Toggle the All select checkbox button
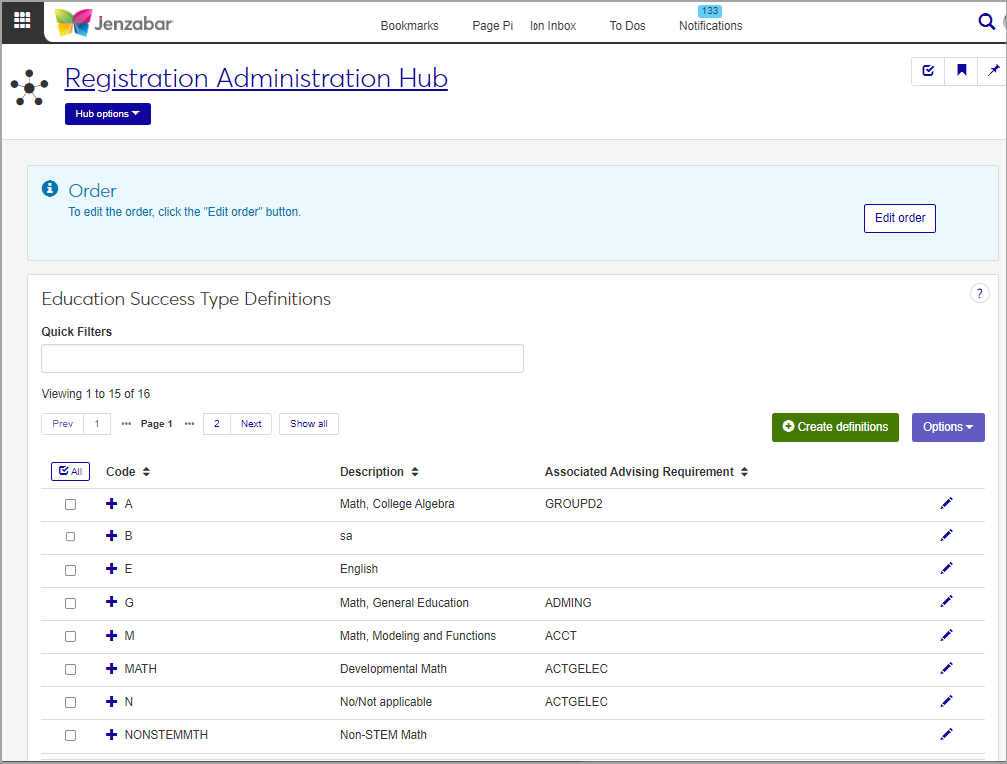 click(70, 471)
